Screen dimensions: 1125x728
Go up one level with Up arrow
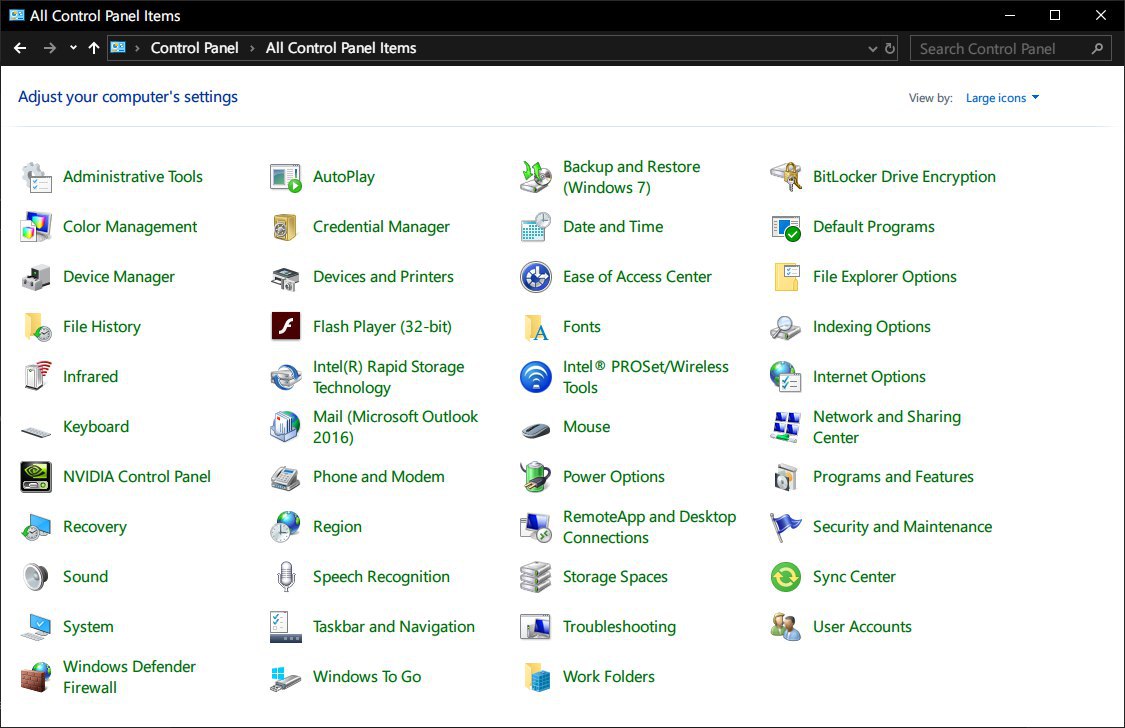click(94, 48)
